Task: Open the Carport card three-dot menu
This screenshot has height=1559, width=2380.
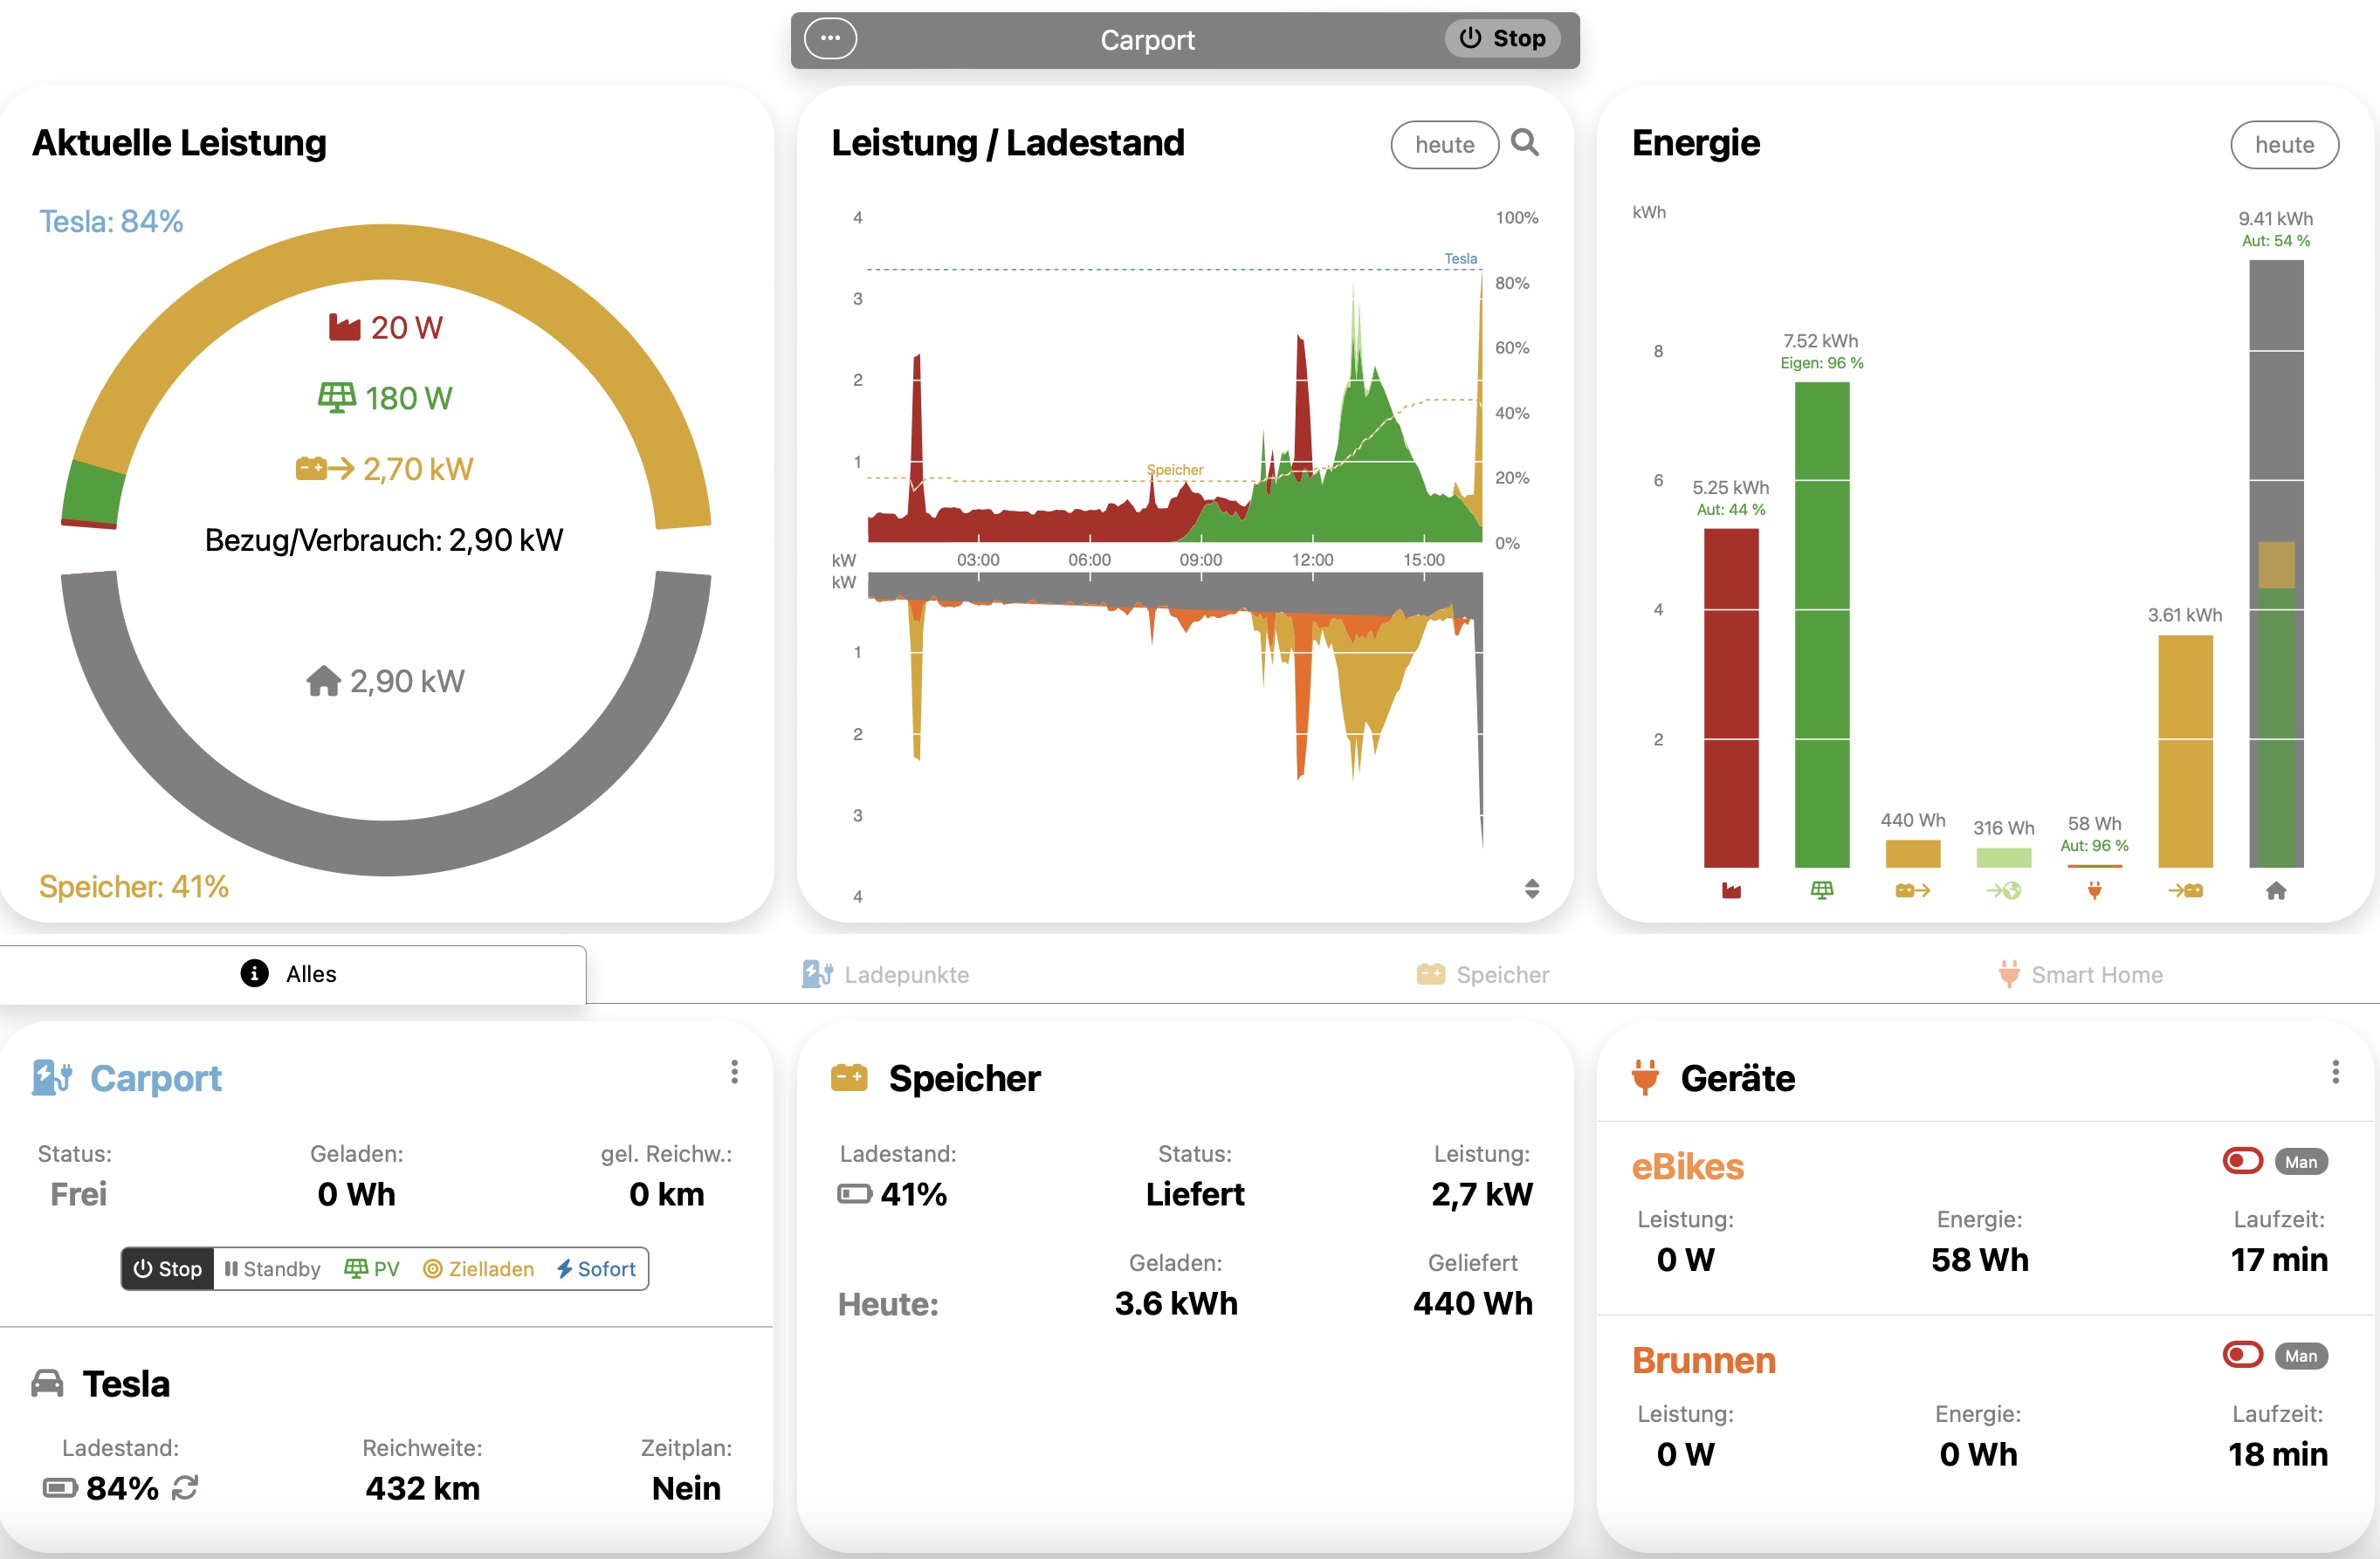Action: click(734, 1072)
